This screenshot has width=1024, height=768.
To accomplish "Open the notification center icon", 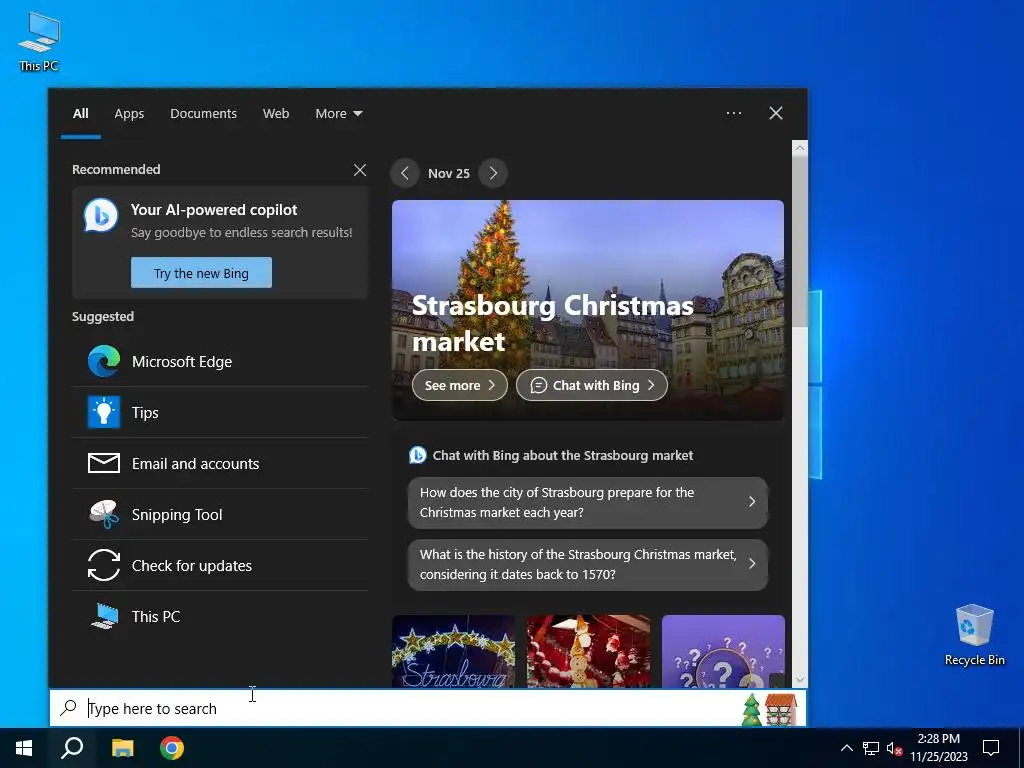I will [x=991, y=748].
